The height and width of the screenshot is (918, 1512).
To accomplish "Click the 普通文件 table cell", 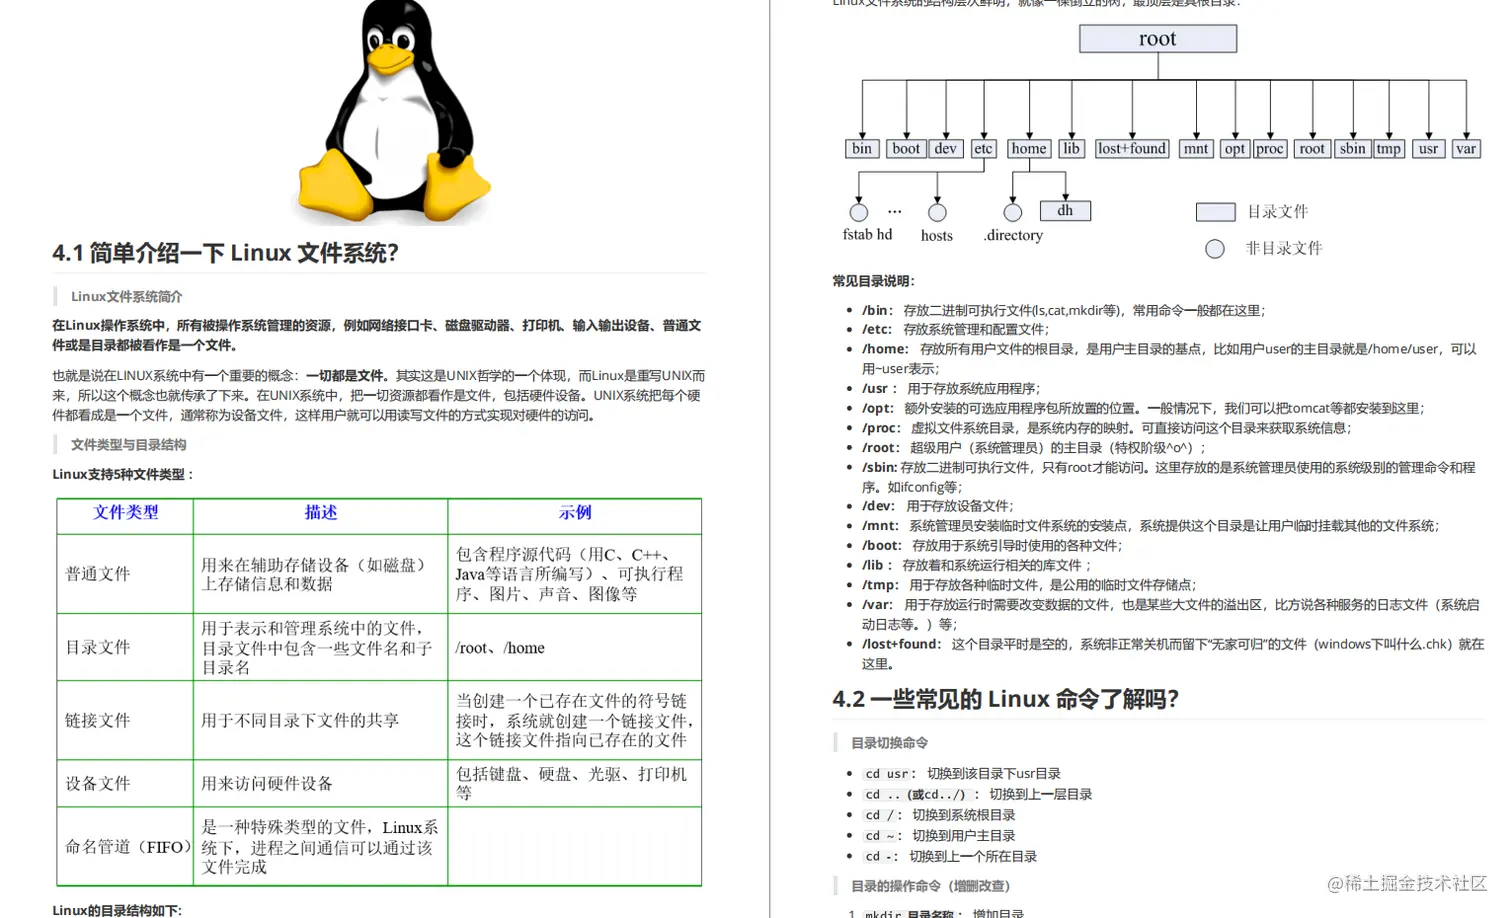I will point(96,573).
